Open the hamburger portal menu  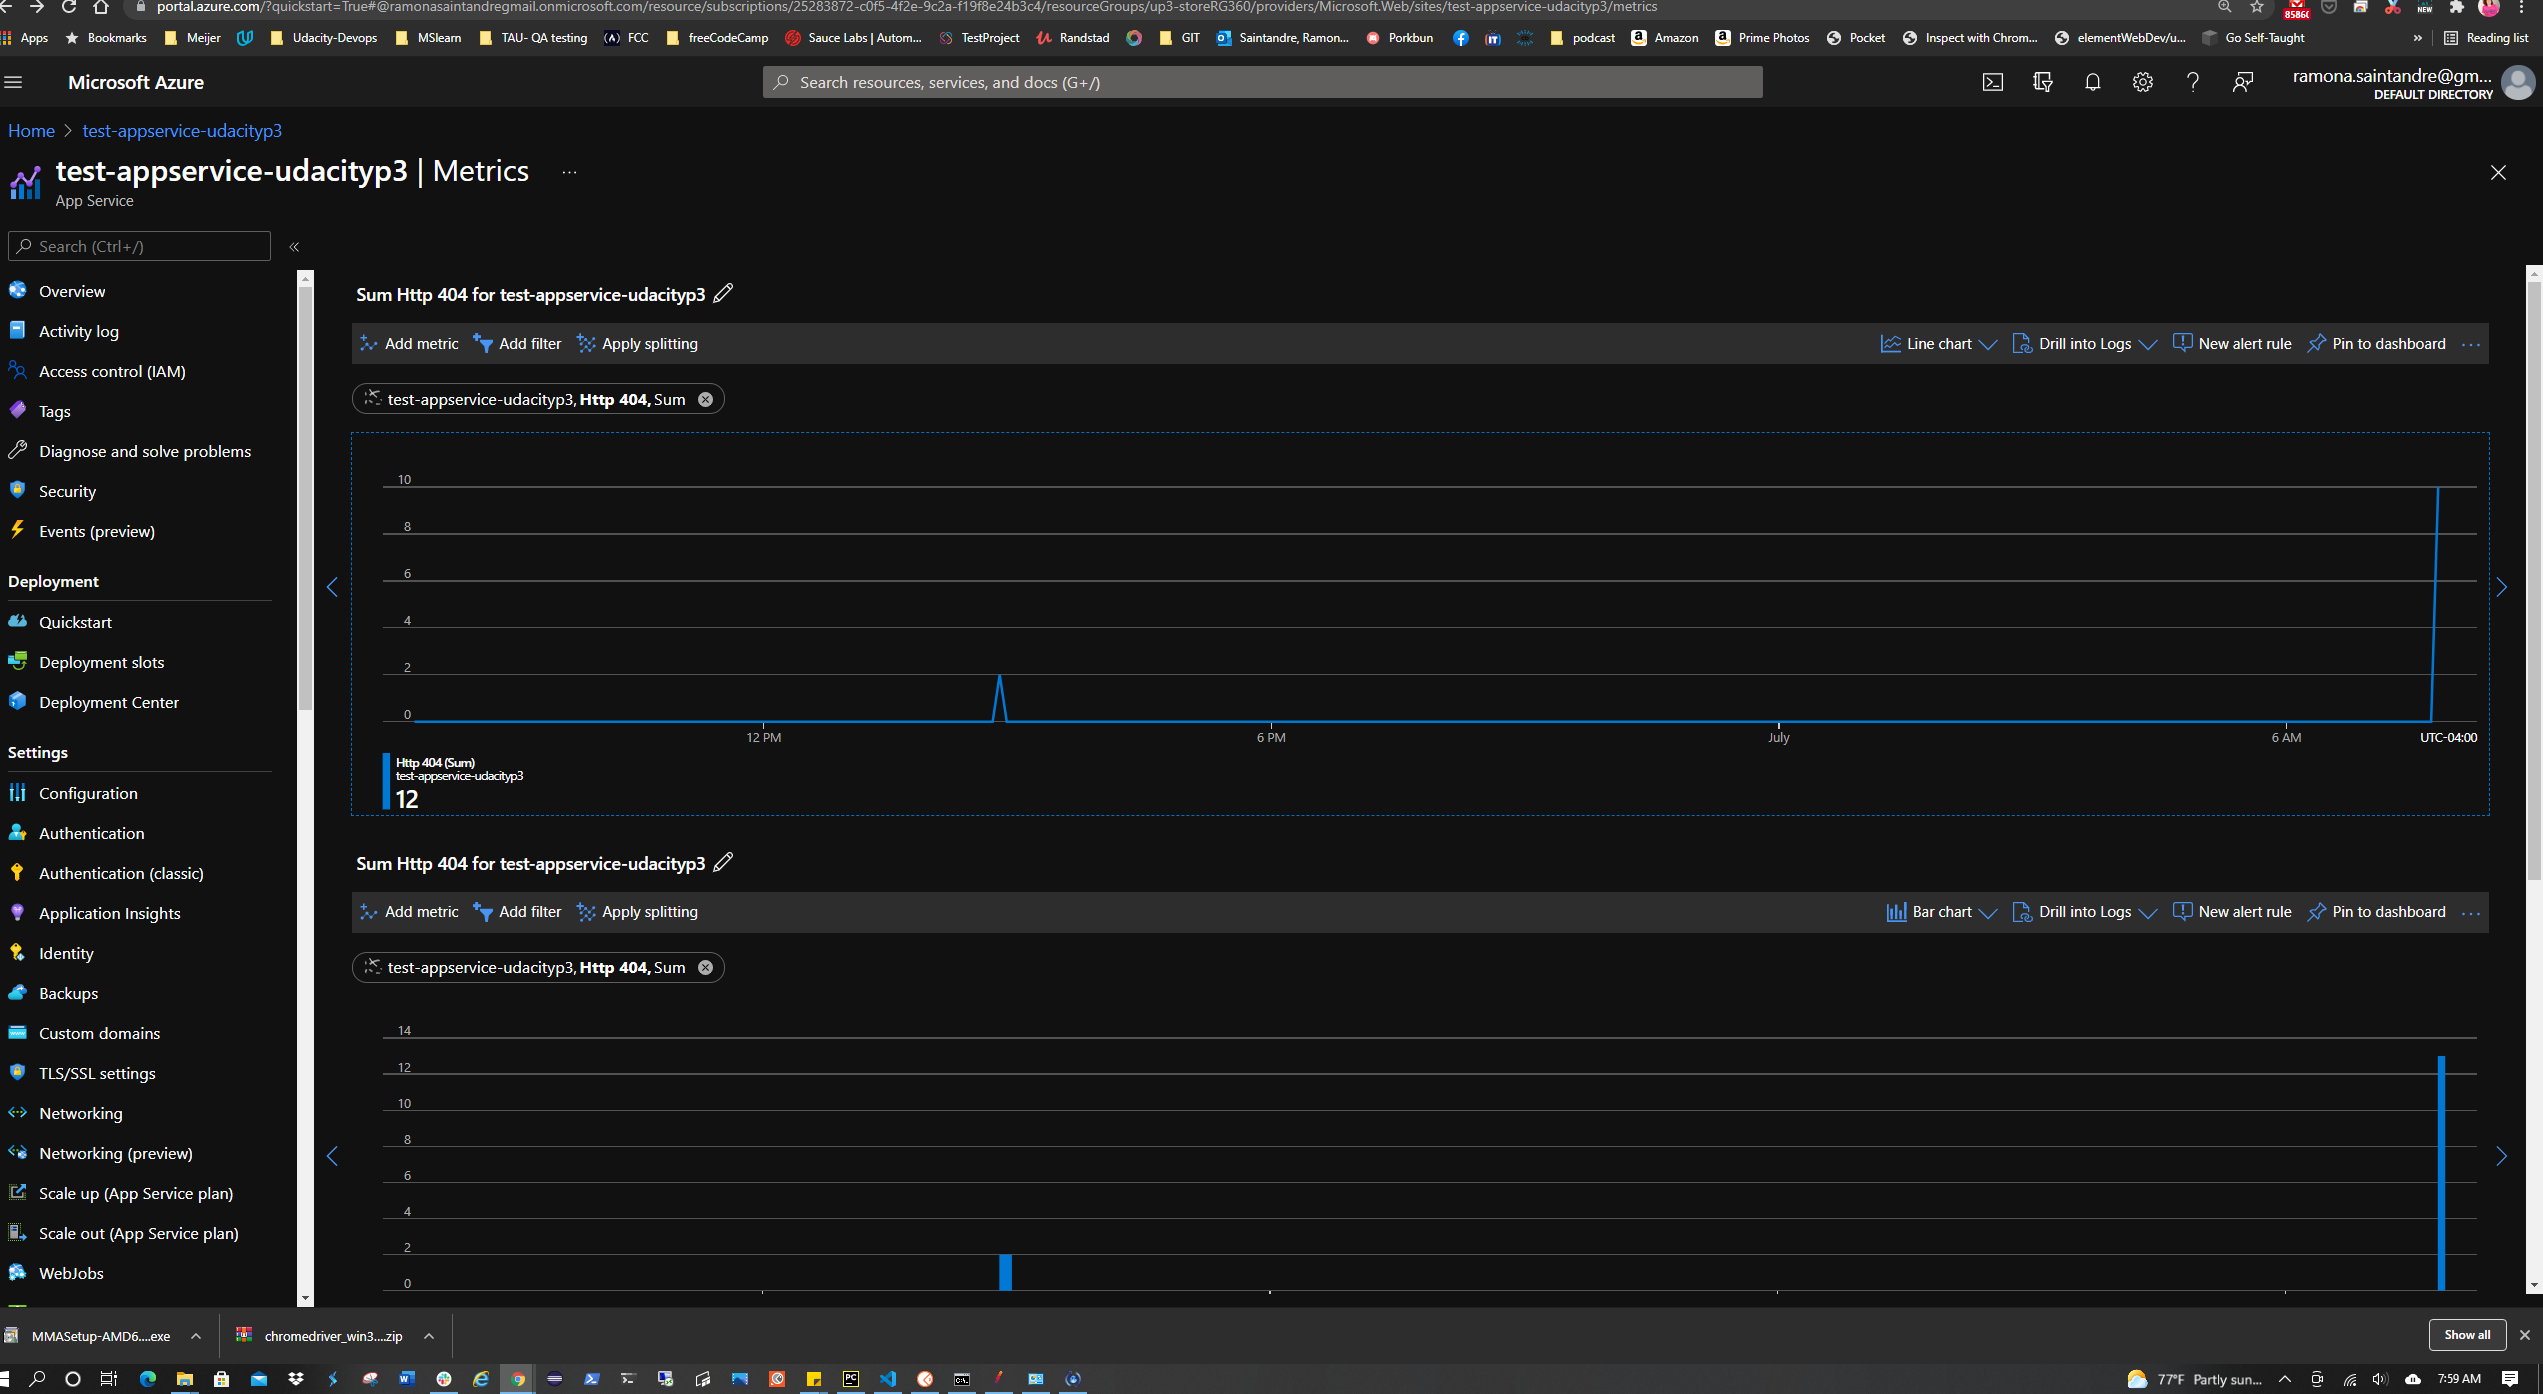[14, 83]
